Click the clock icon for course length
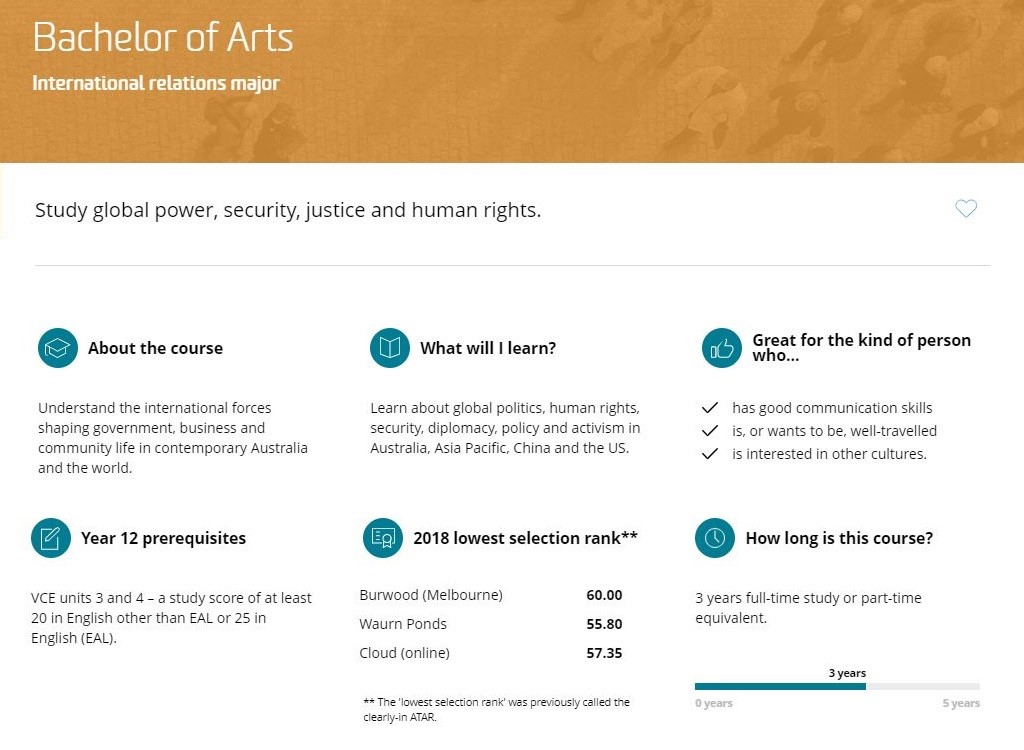Viewport: 1024px width, 750px height. click(x=715, y=538)
